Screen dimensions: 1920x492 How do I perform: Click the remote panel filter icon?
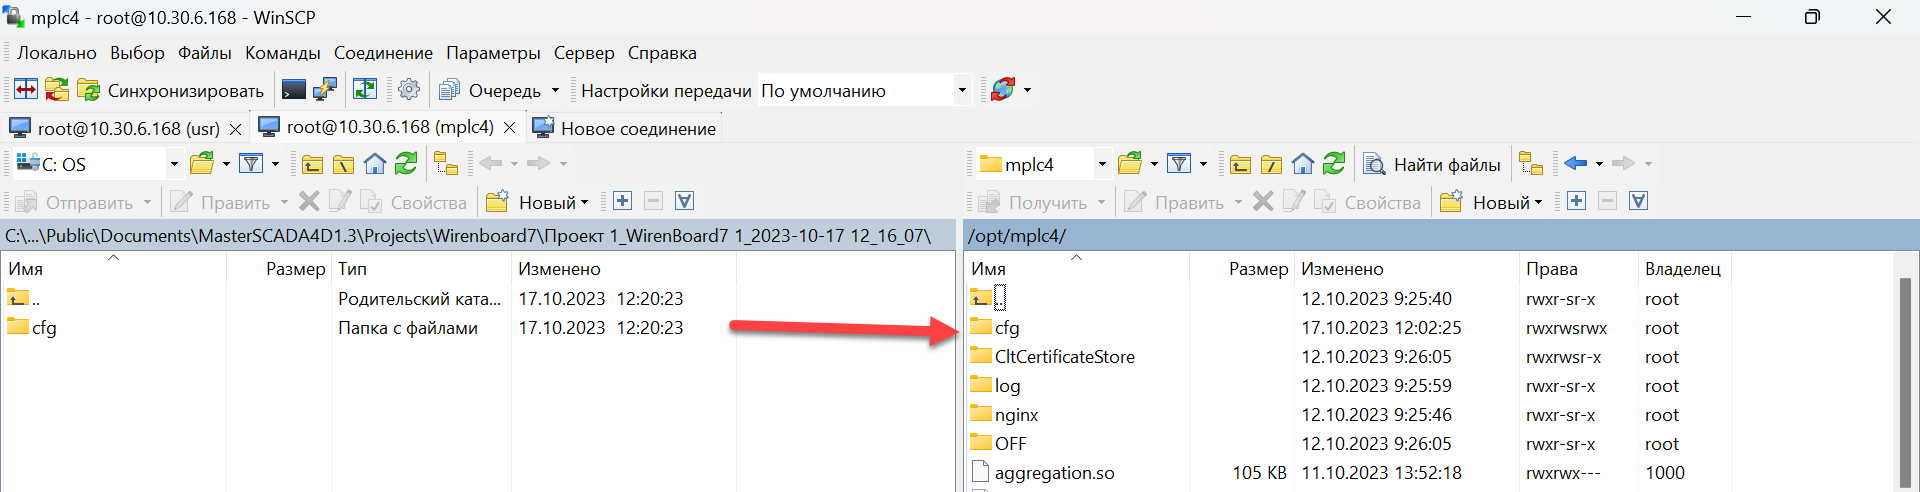coord(1180,163)
